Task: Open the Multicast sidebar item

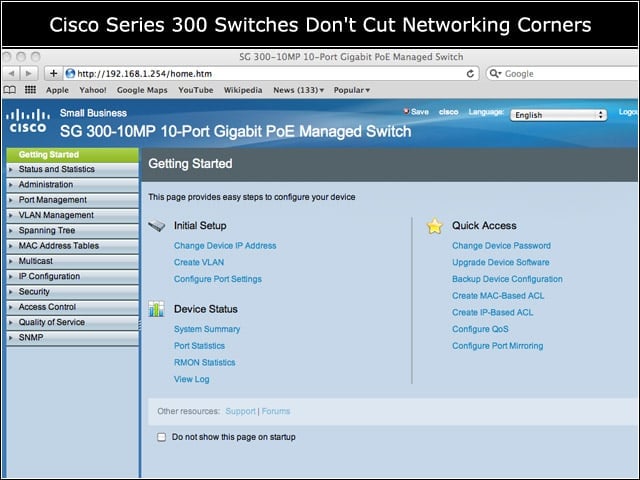Action: (73, 261)
